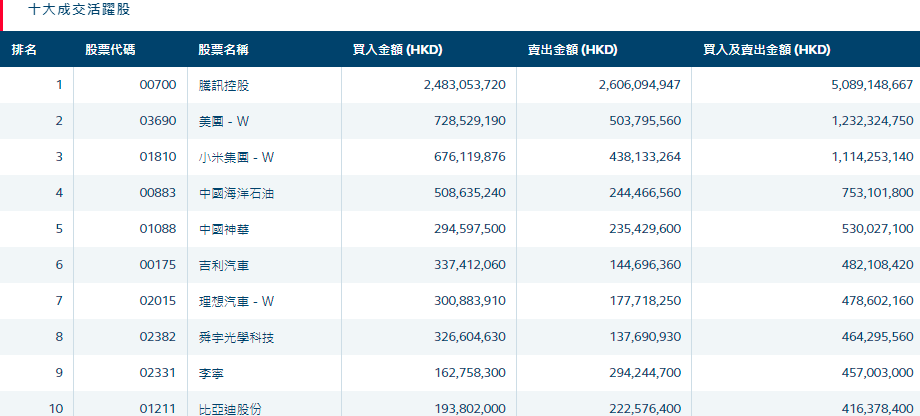
Task: Click sell amount 244,466,560
Action: pyautogui.click(x=645, y=193)
